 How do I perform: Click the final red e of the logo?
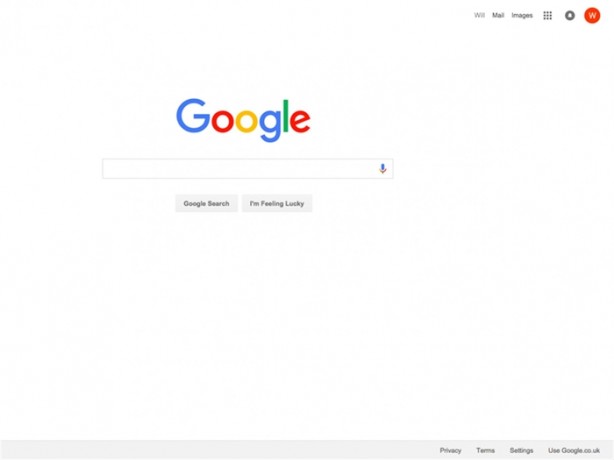click(300, 121)
